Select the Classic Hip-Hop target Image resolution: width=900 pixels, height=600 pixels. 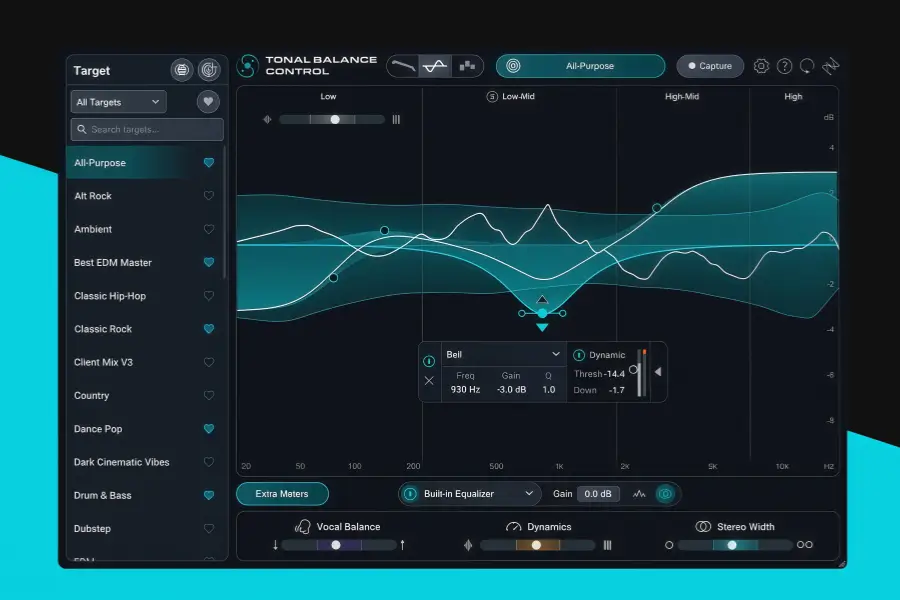click(x=110, y=295)
